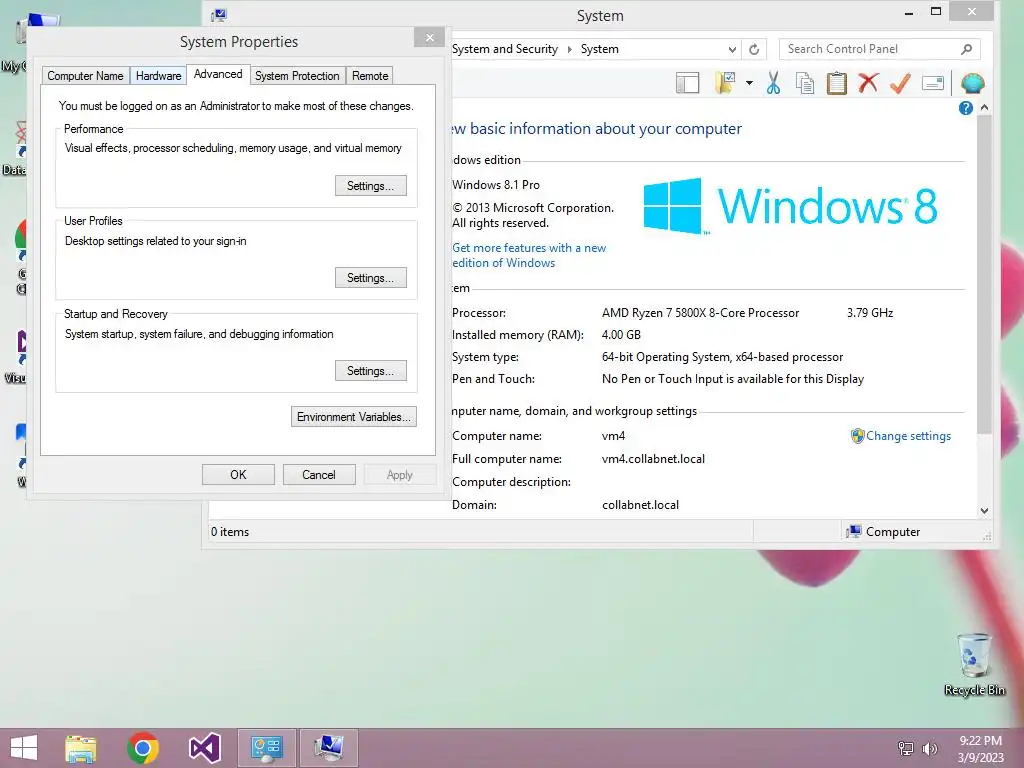The width and height of the screenshot is (1024, 768).
Task: Open dropdown arrow next to folder options icon
Action: [749, 84]
